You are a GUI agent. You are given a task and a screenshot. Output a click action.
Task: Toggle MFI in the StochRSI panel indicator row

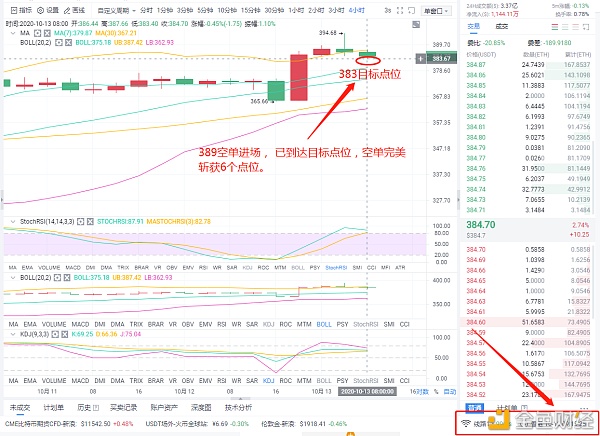[386, 268]
